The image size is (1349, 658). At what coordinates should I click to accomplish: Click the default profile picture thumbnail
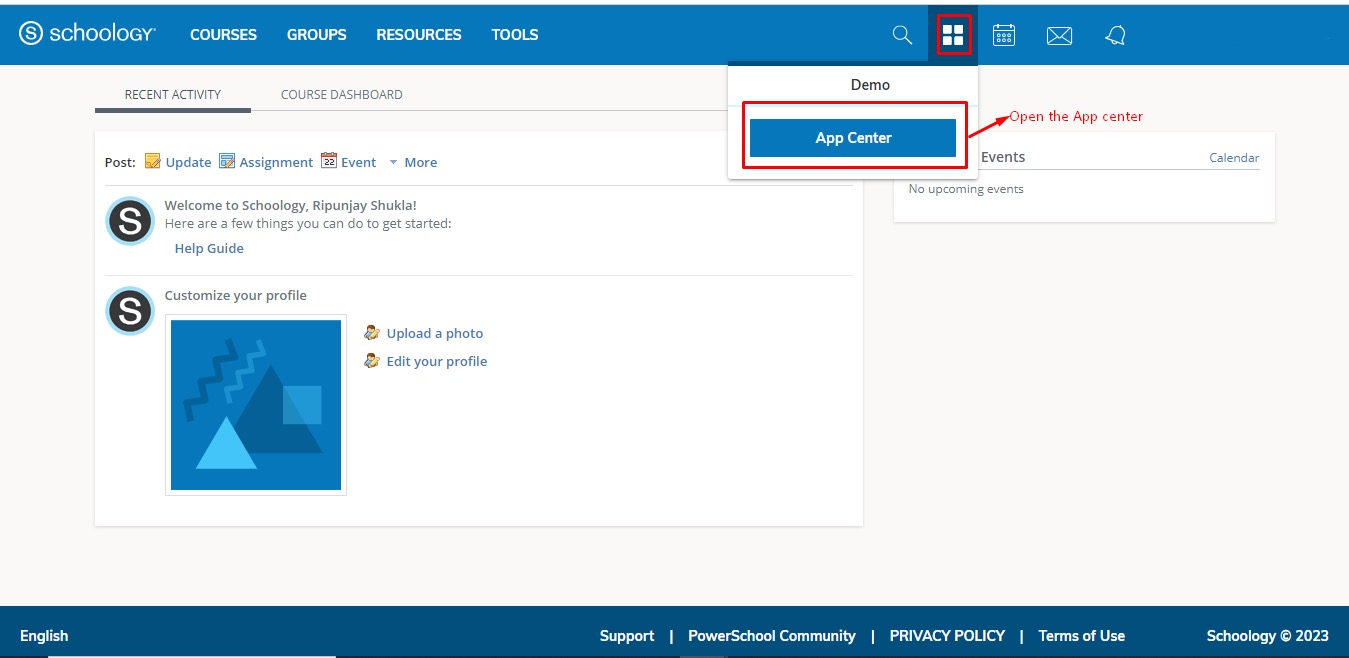(256, 405)
